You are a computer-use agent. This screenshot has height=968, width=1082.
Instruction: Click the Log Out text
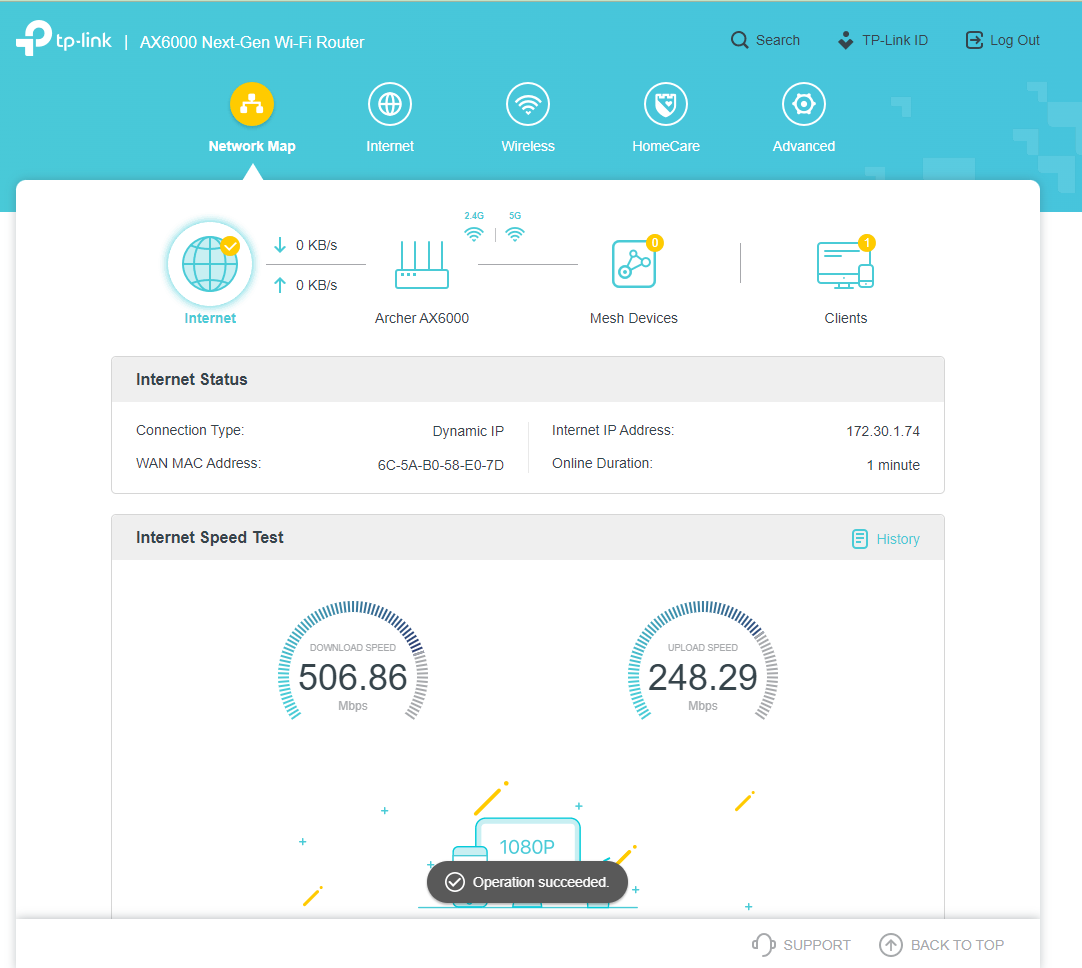pos(1014,40)
